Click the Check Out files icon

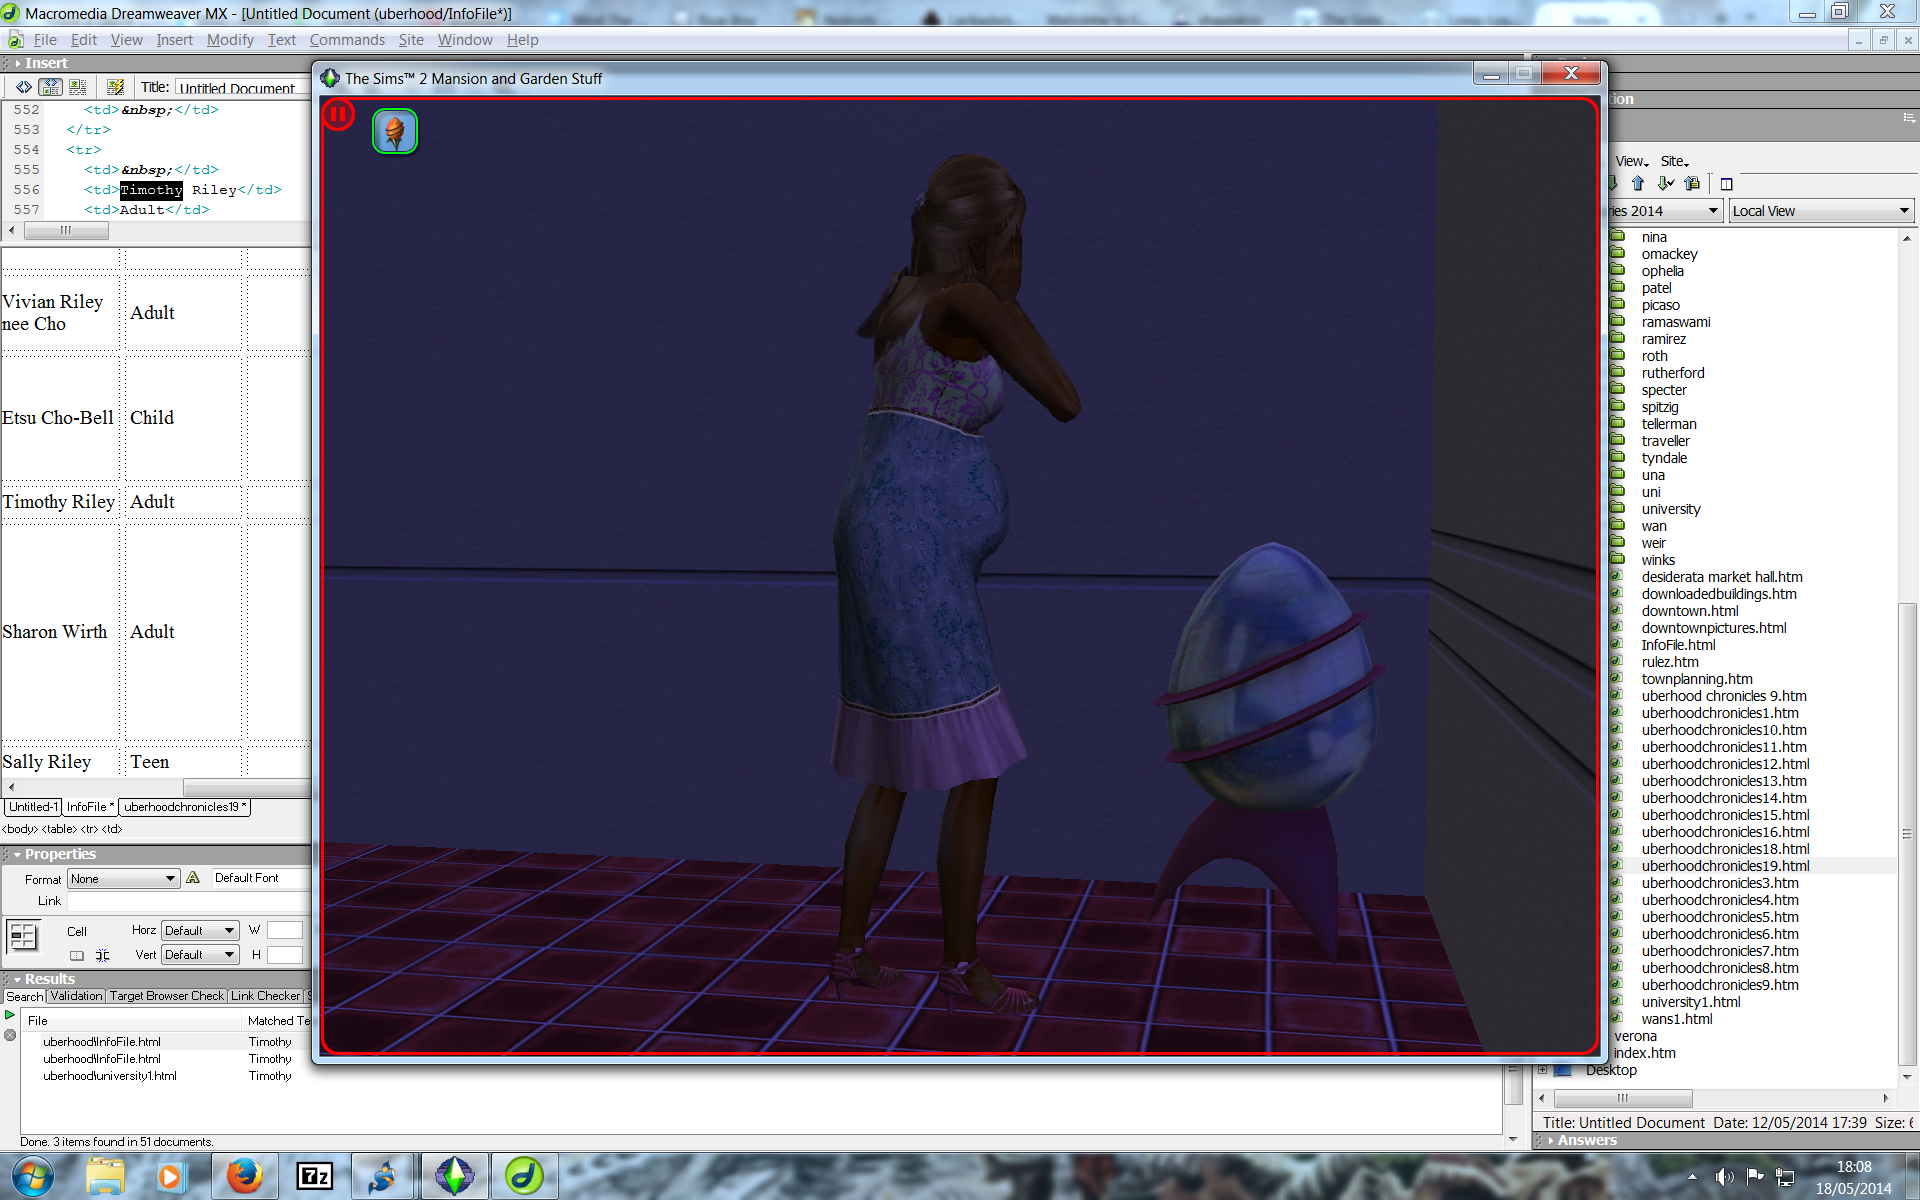1666,184
